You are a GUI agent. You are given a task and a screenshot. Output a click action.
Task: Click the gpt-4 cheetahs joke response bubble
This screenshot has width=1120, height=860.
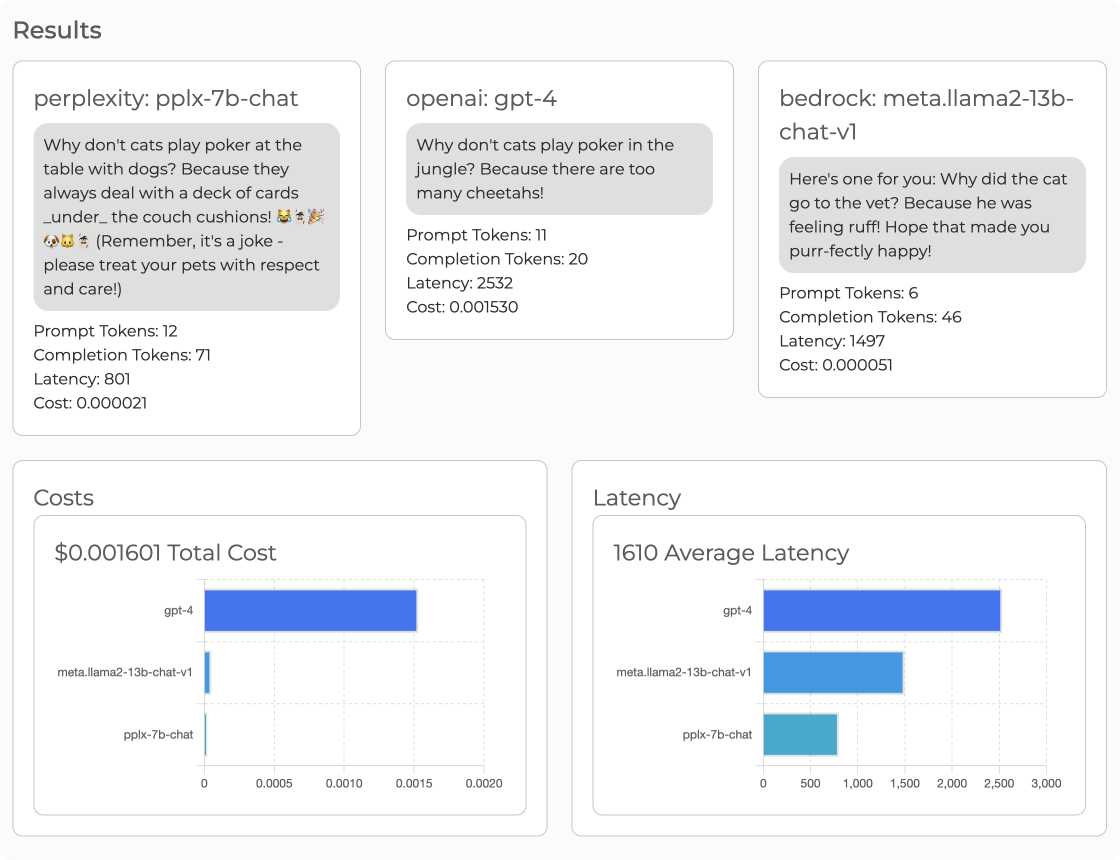tap(559, 169)
